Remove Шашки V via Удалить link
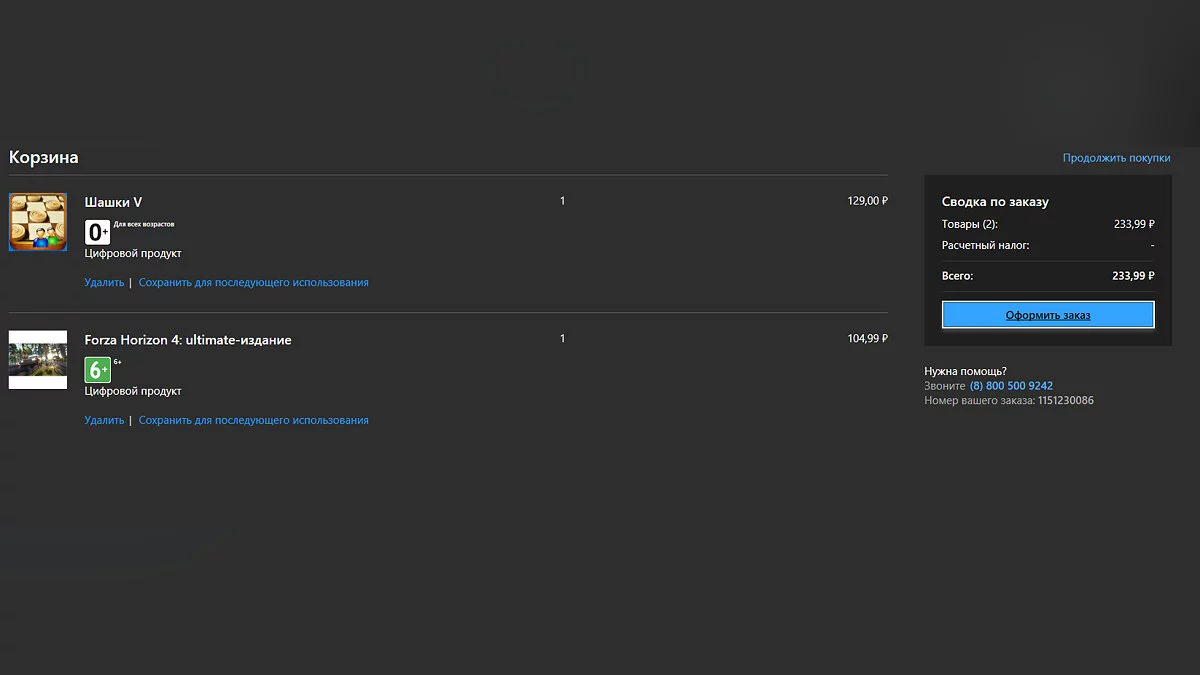This screenshot has height=675, width=1200. pos(104,283)
